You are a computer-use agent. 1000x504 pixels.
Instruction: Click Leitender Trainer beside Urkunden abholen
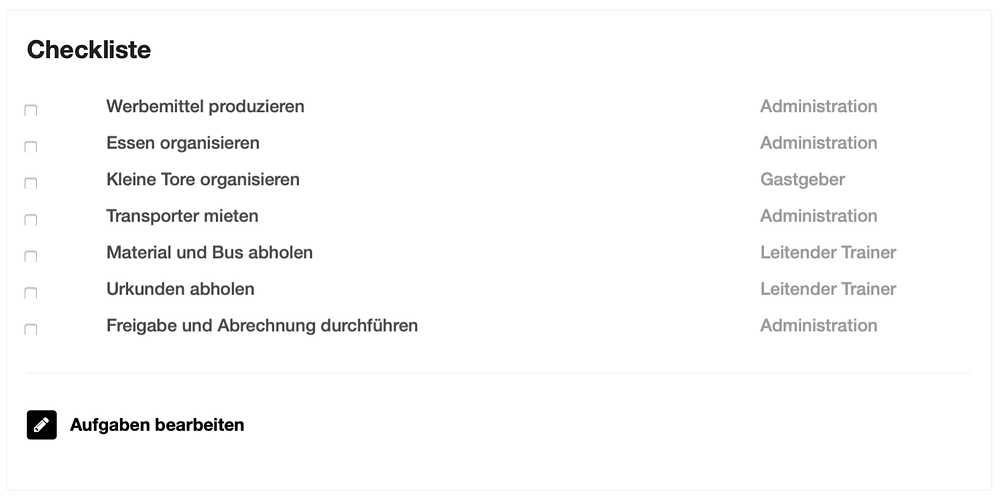(828, 289)
